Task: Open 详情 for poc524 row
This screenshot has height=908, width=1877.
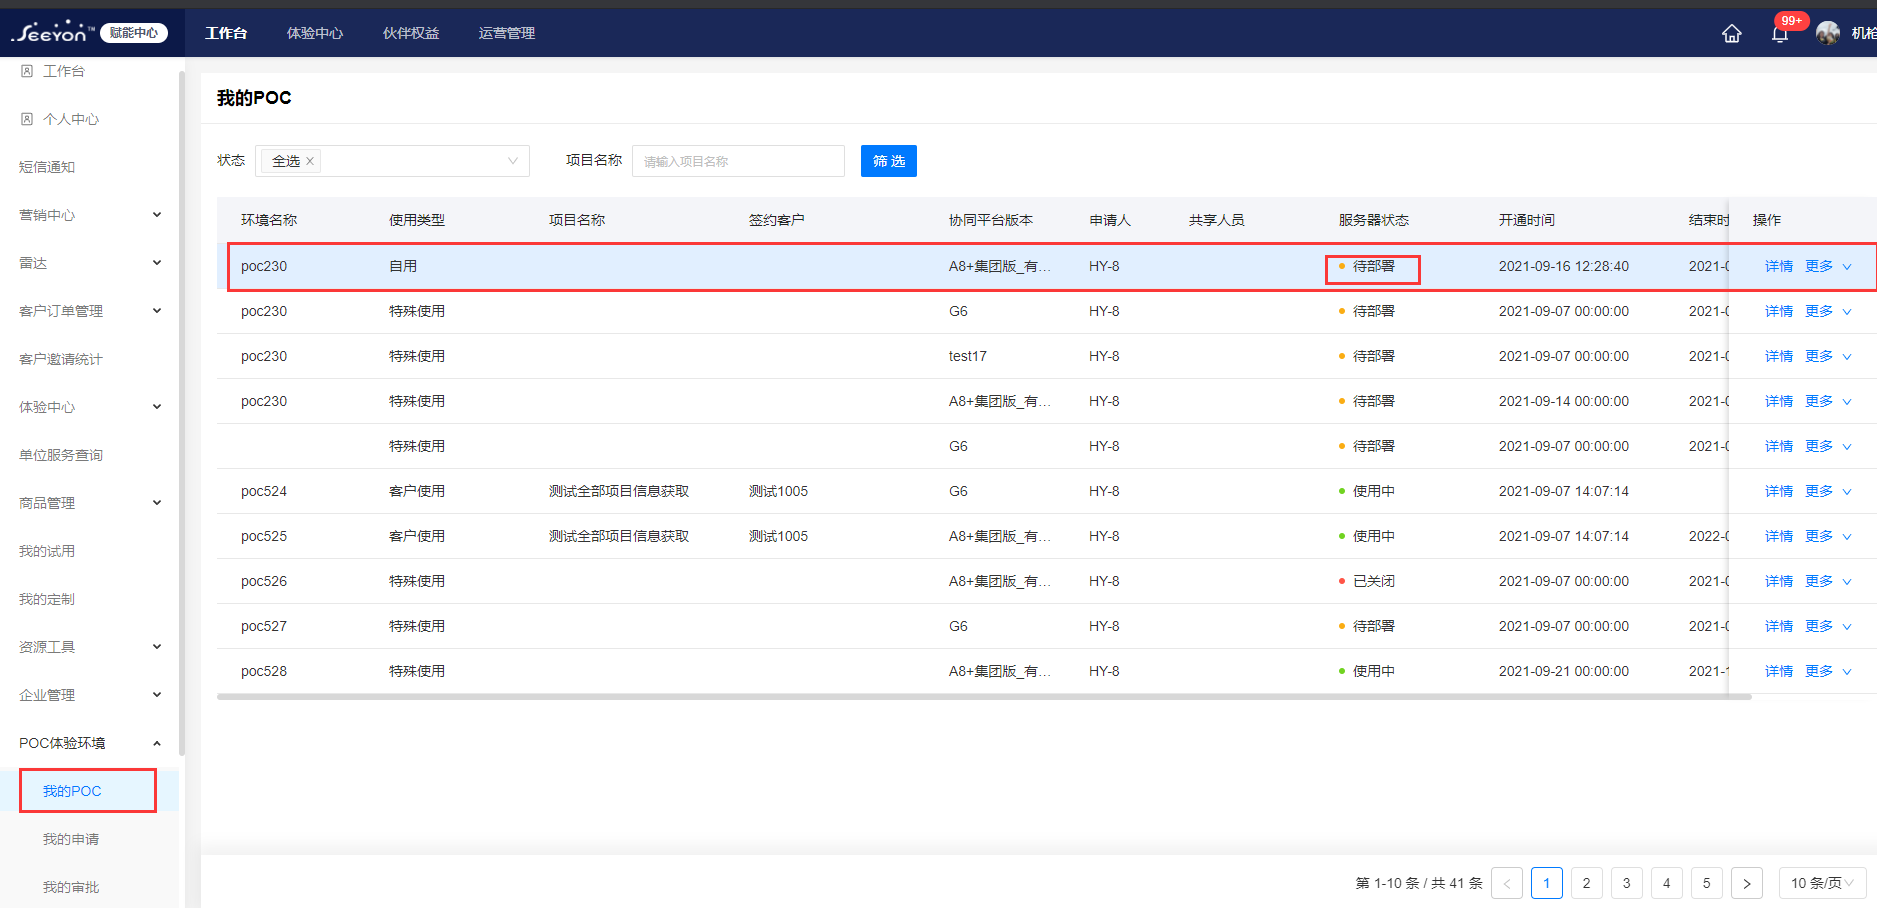Action: coord(1779,491)
